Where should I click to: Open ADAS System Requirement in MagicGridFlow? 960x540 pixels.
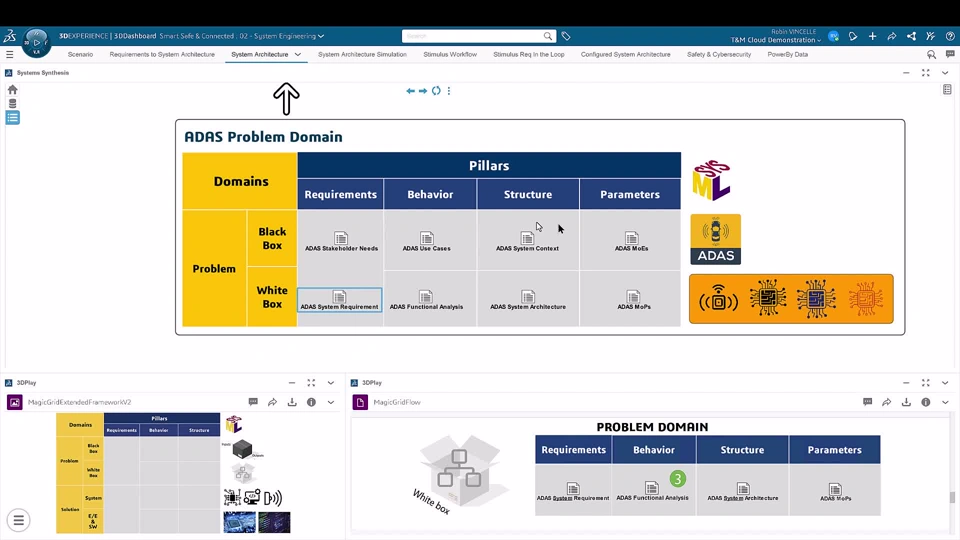[573, 492]
